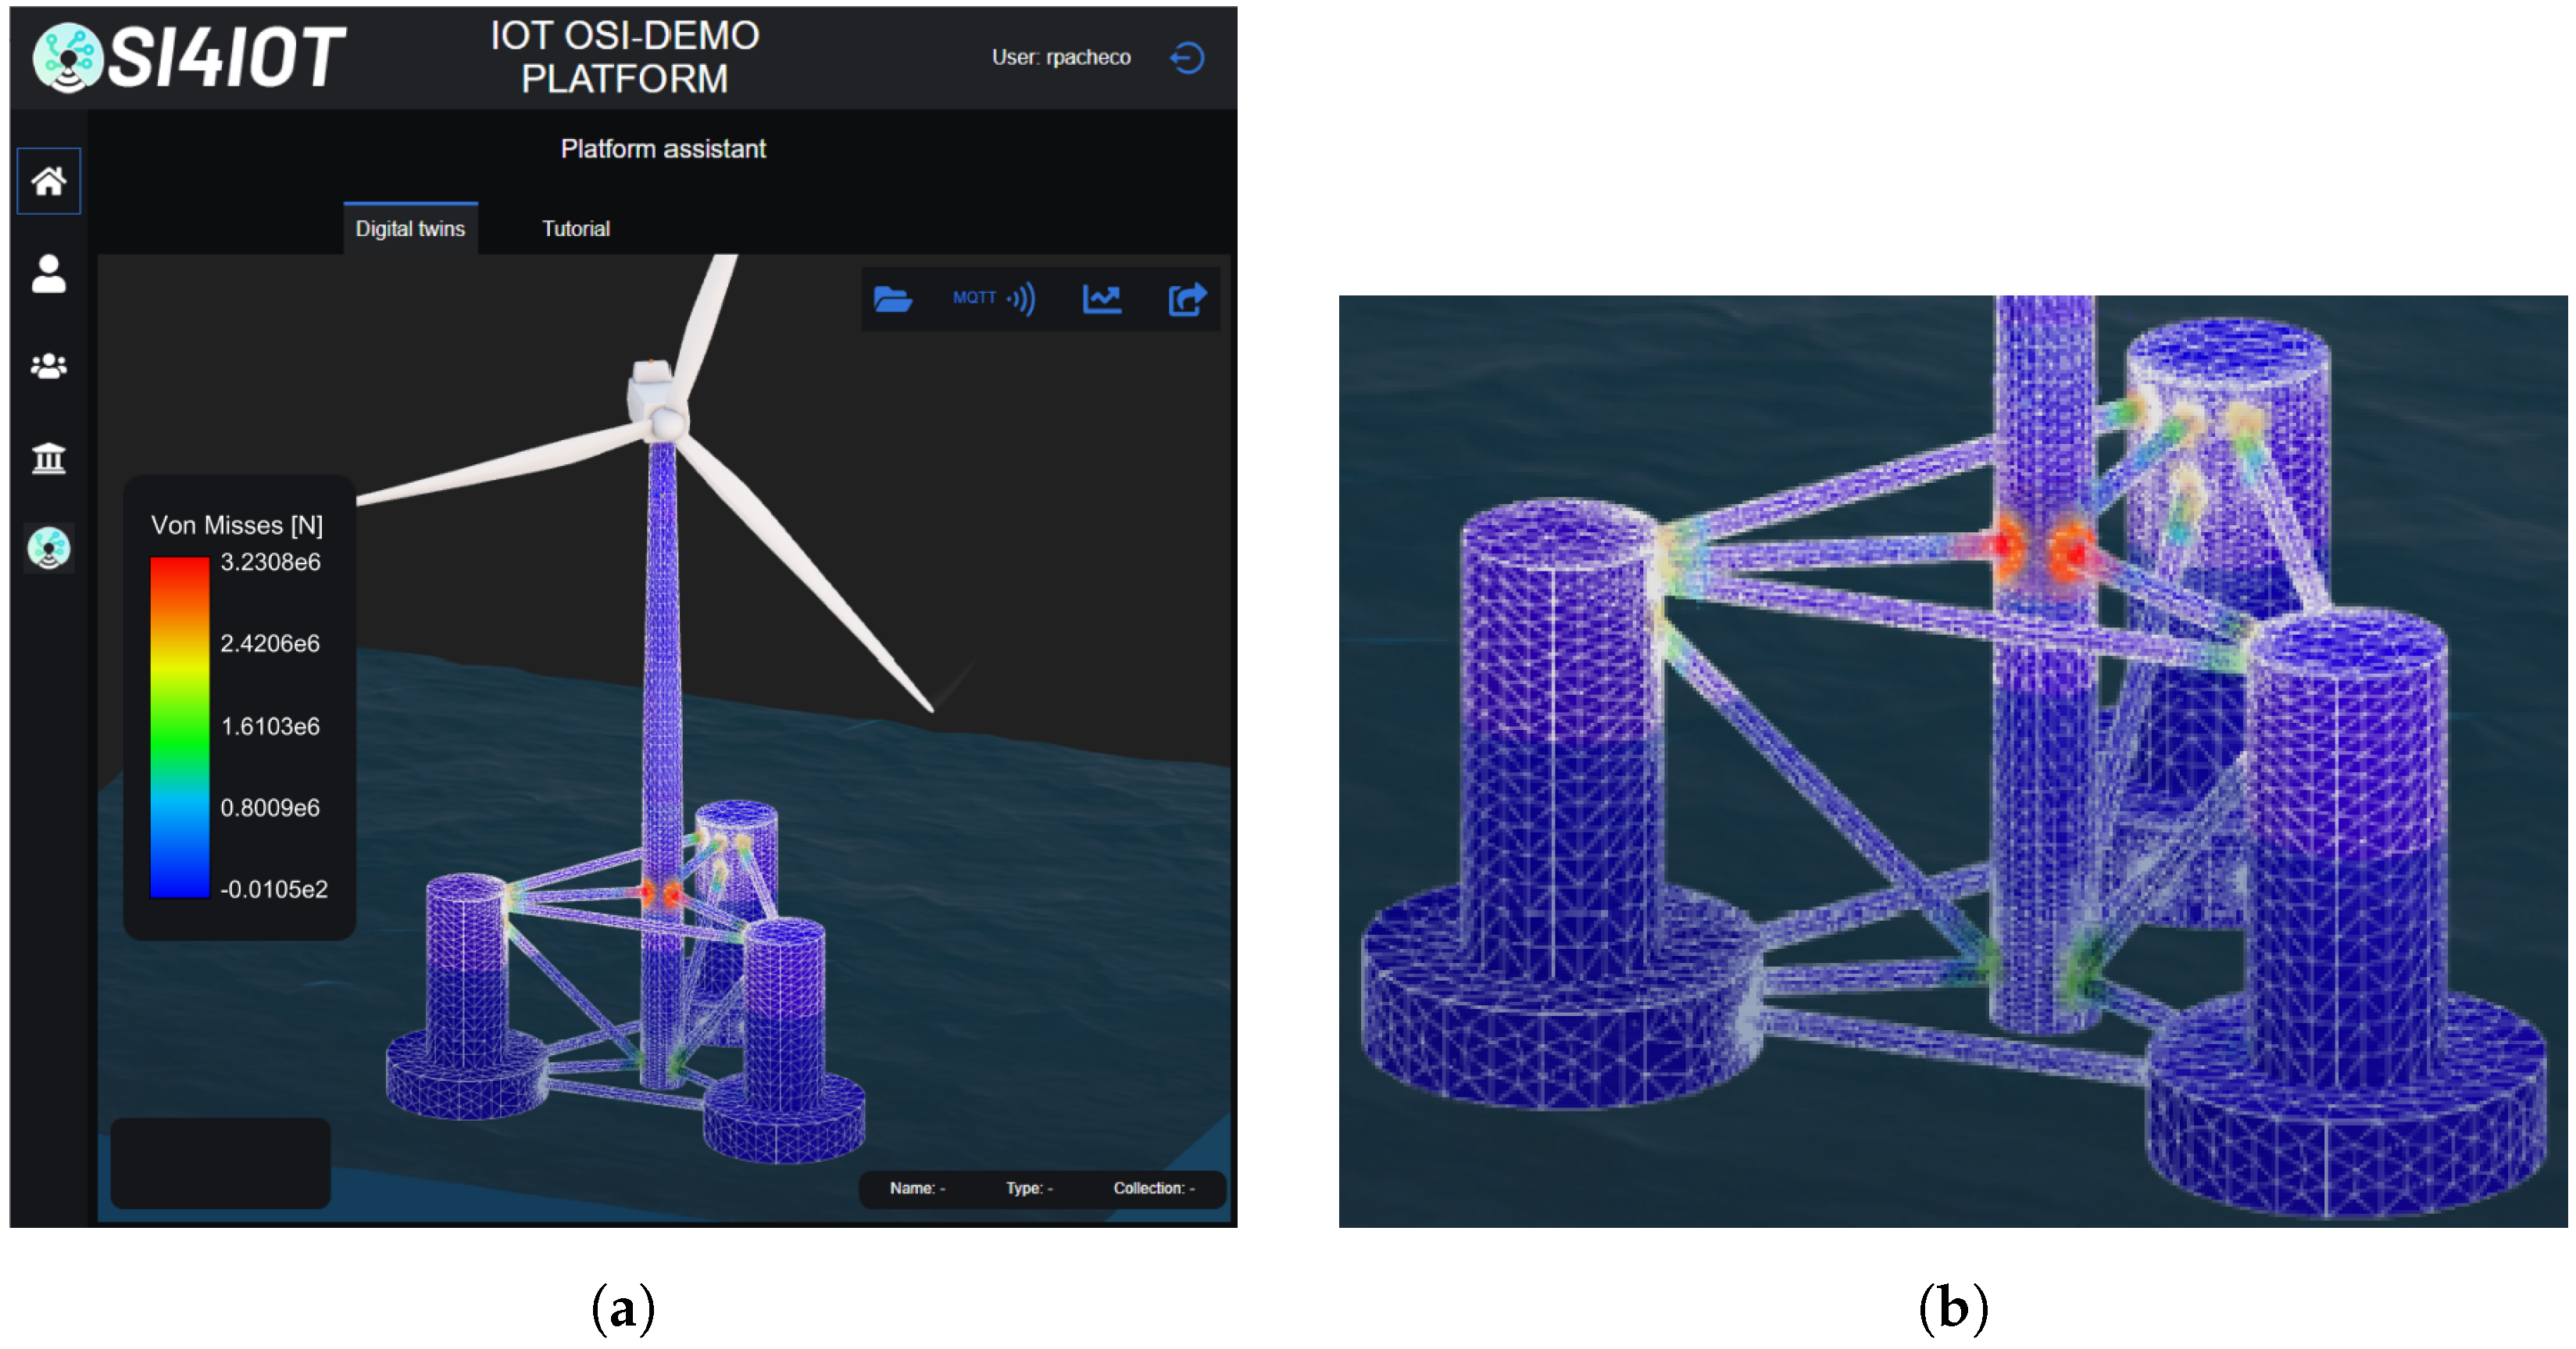Image resolution: width=2576 pixels, height=1349 pixels.
Task: Open the users group sidebar icon
Action: (48, 366)
